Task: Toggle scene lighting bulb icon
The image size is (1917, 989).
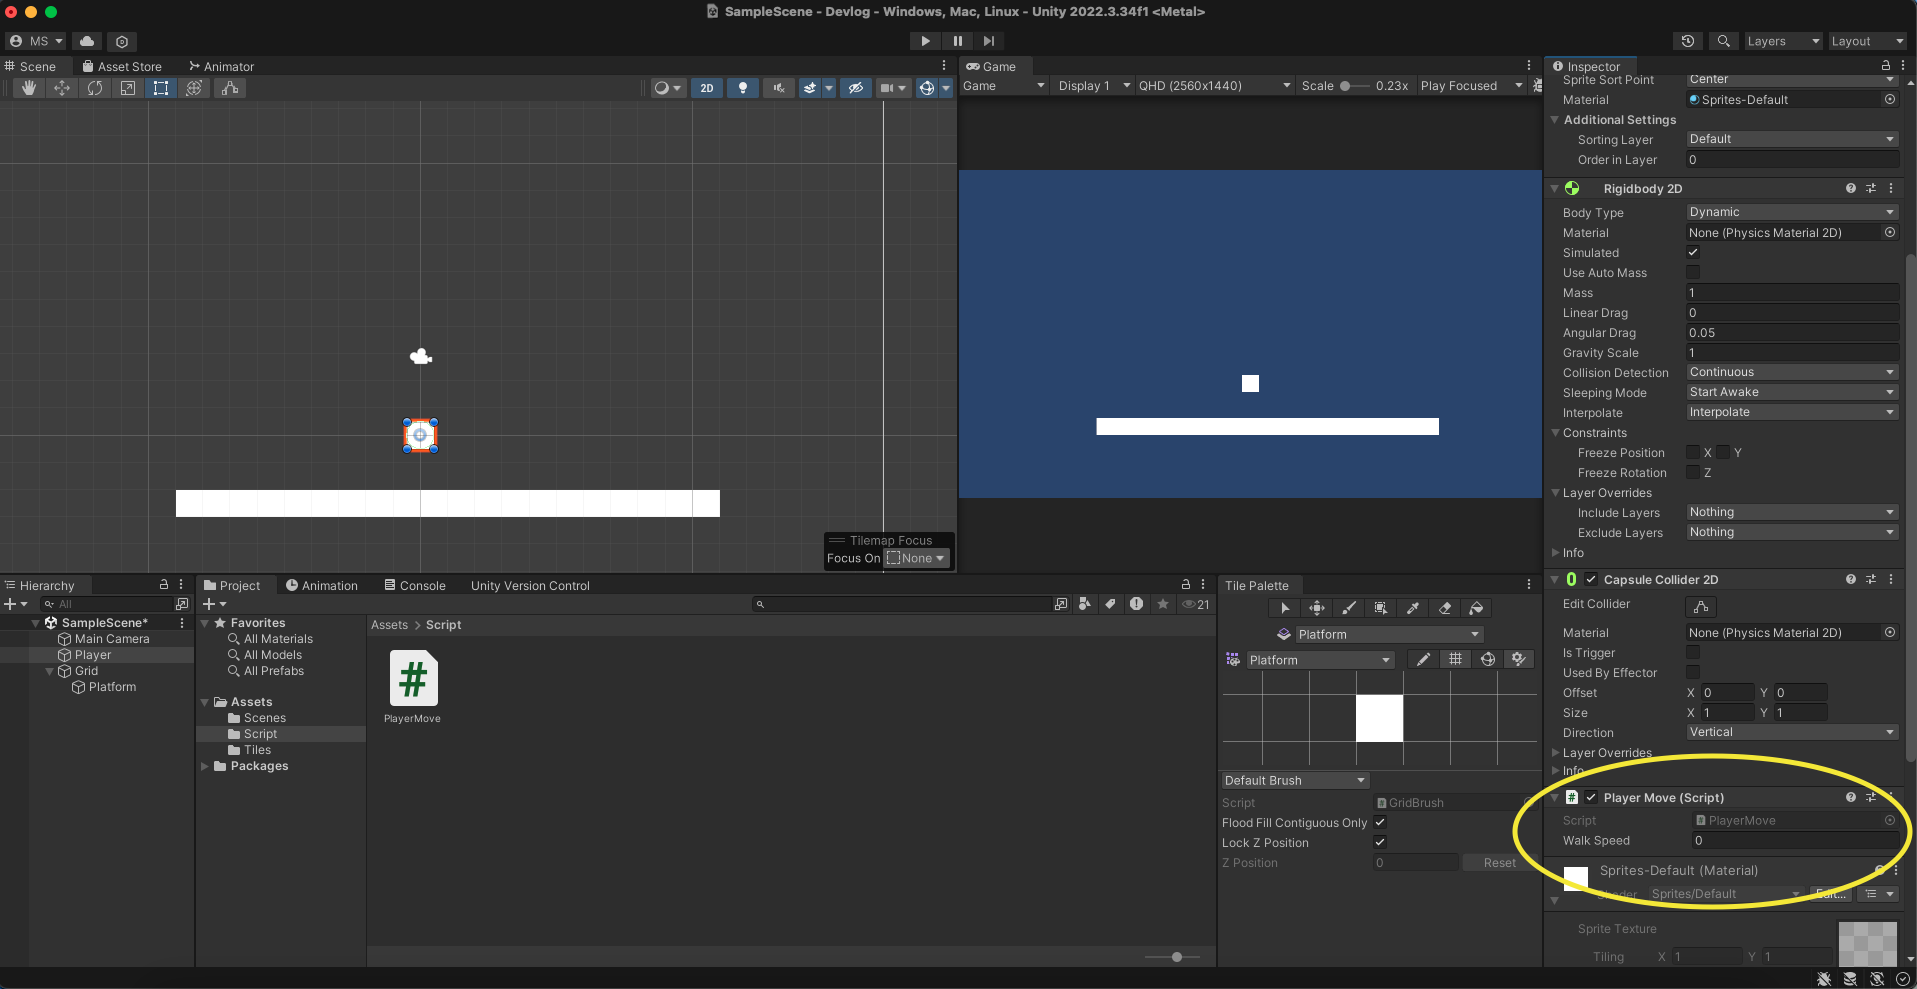Action: 742,88
